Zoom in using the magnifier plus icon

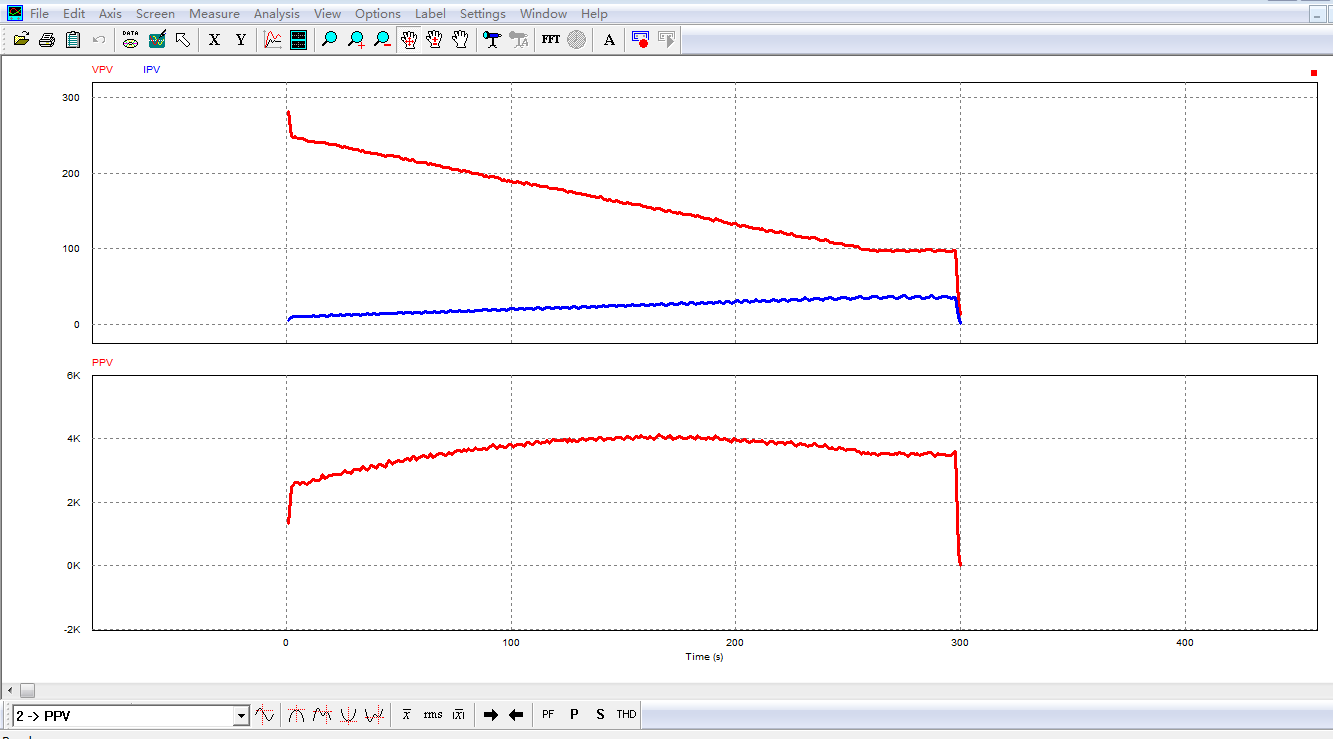(x=356, y=40)
